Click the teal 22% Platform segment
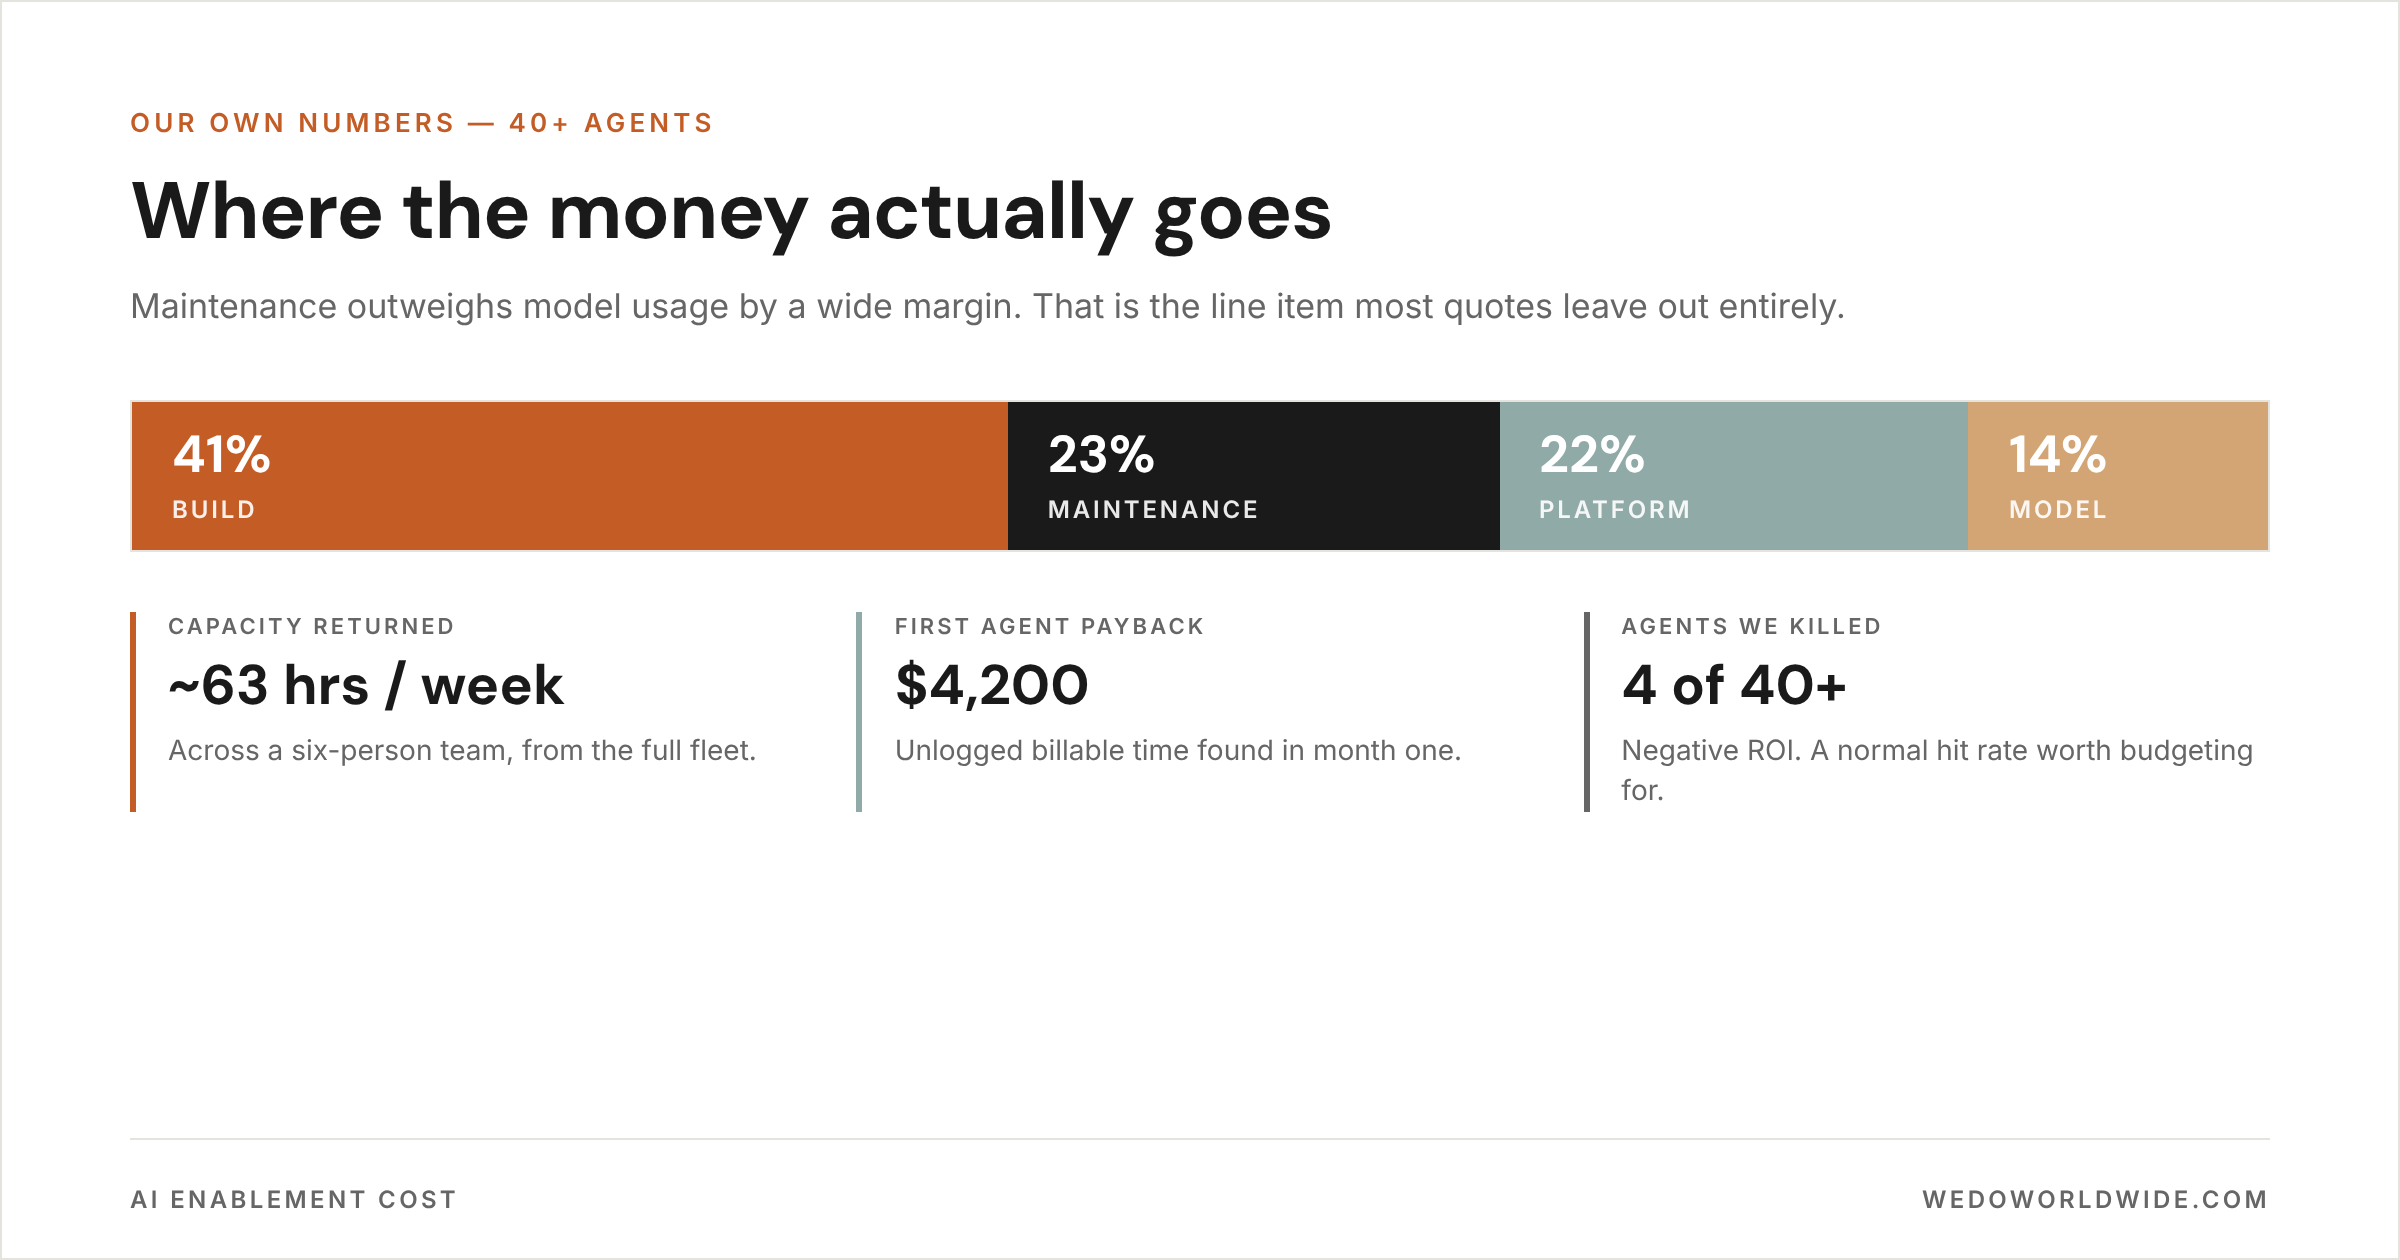This screenshot has height=1260, width=2400. [x=1734, y=476]
